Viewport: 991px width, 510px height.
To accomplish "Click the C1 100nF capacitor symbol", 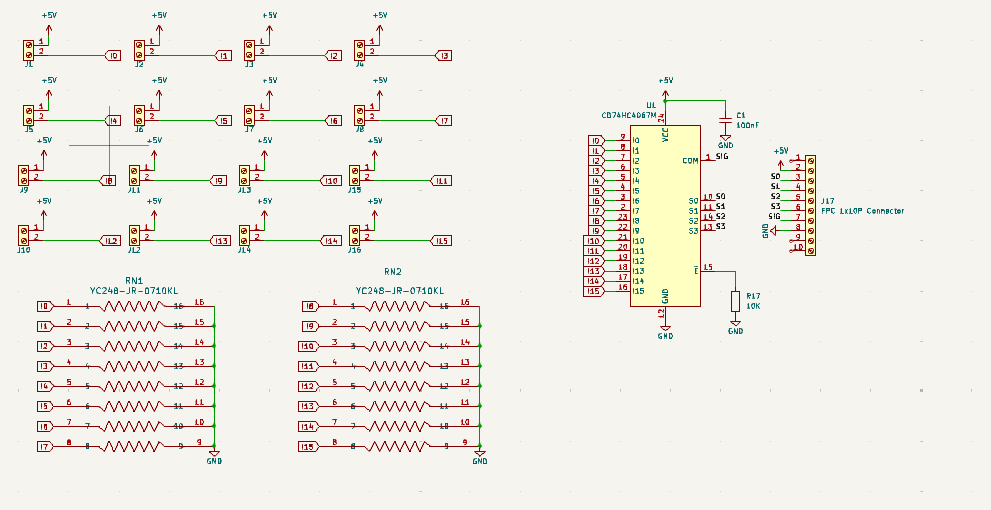I will tap(725, 120).
